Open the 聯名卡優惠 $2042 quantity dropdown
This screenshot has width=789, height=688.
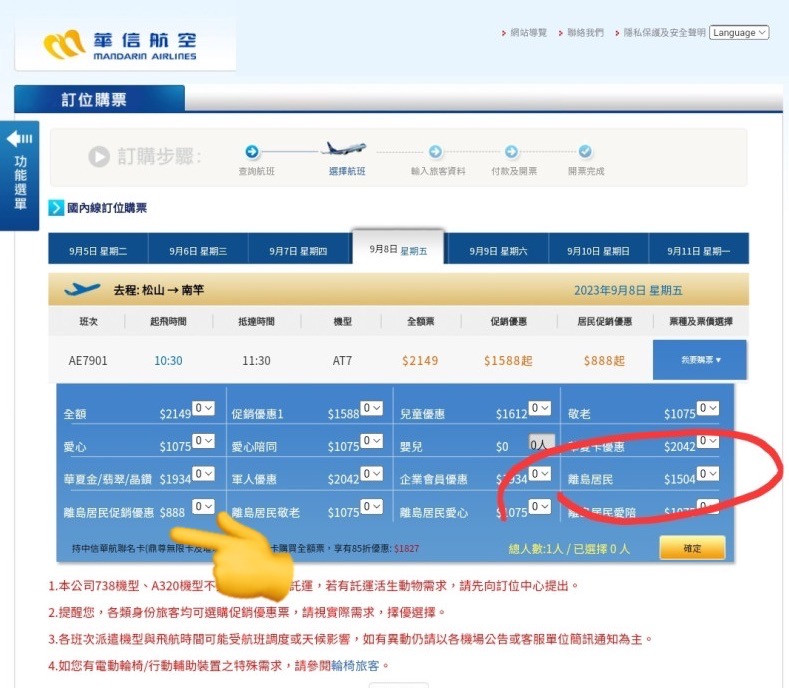[708, 441]
